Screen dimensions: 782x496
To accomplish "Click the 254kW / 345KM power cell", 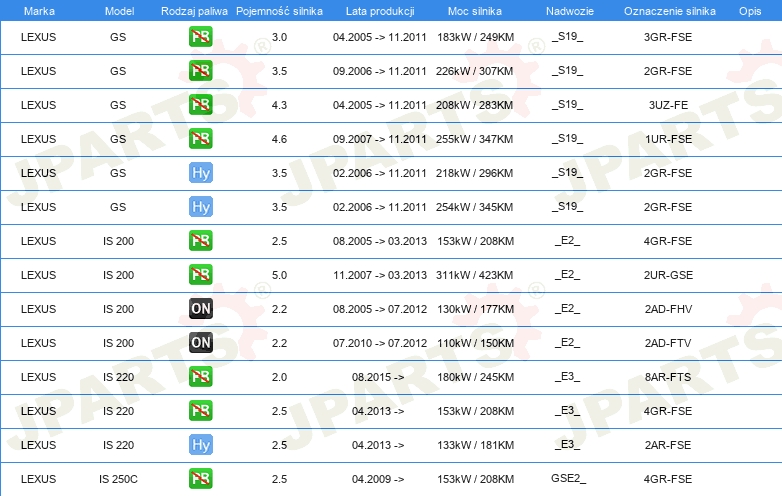I will [474, 207].
